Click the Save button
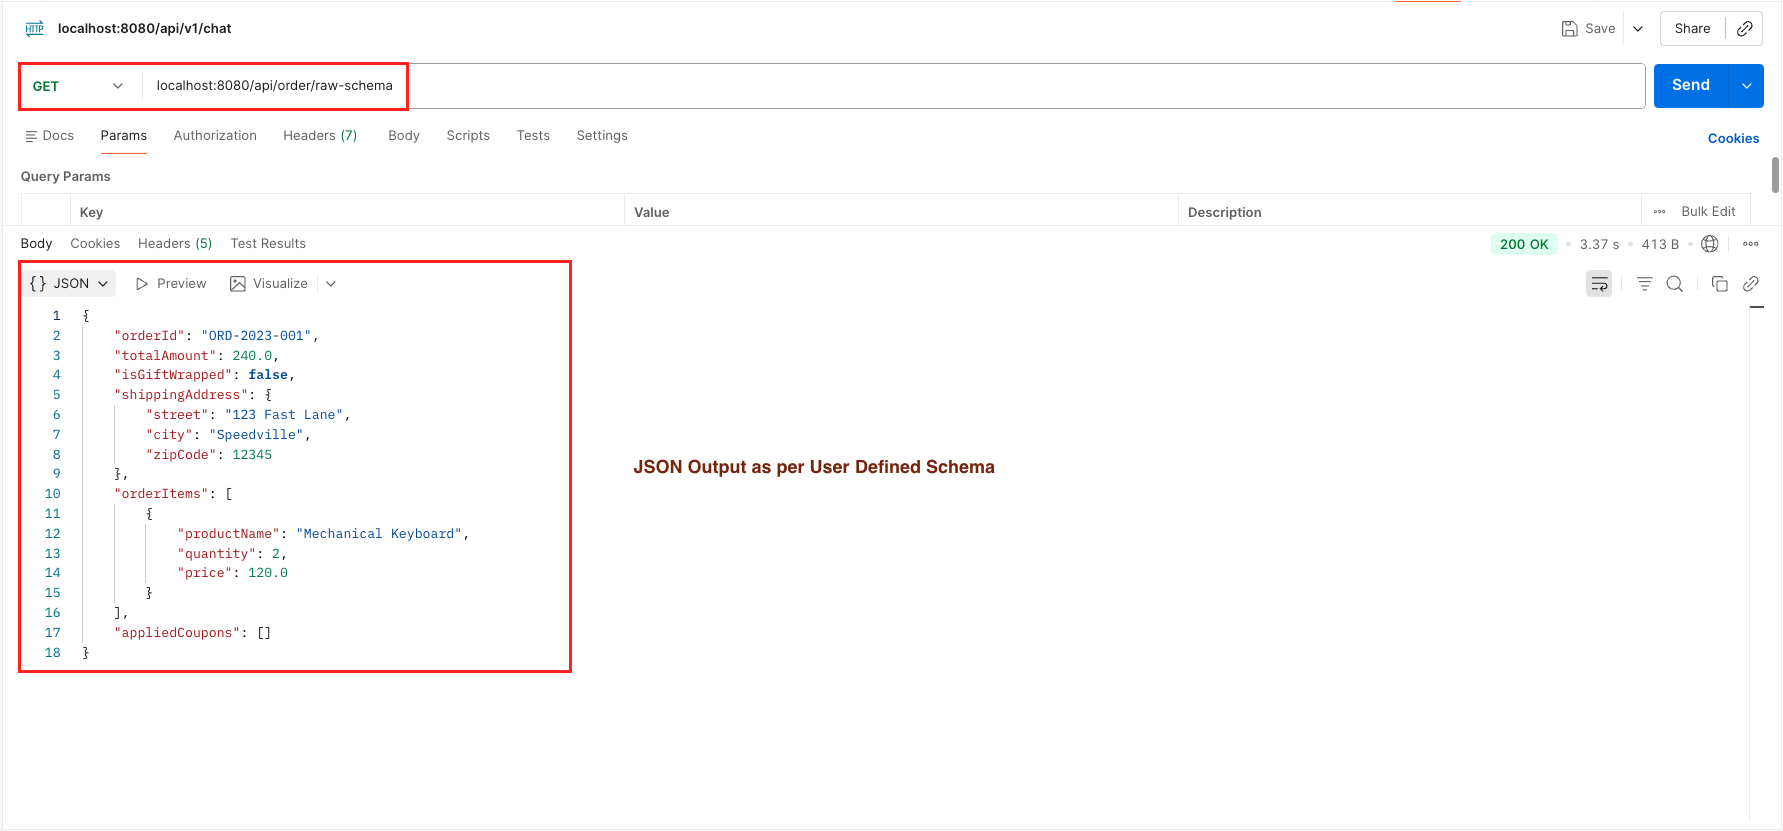The height and width of the screenshot is (831, 1783). click(1588, 29)
